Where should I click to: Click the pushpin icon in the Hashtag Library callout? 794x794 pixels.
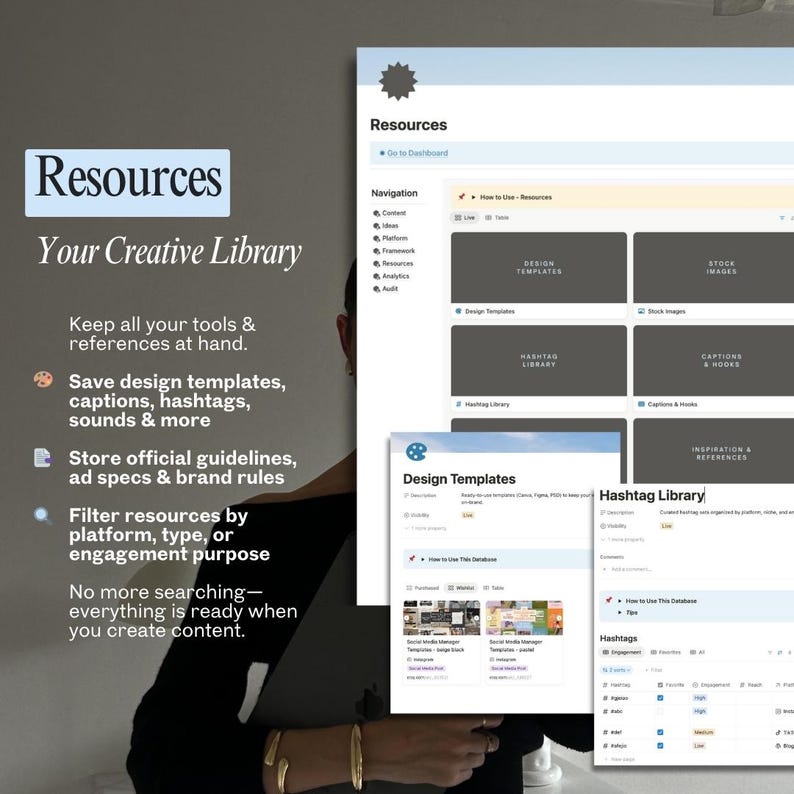point(609,601)
